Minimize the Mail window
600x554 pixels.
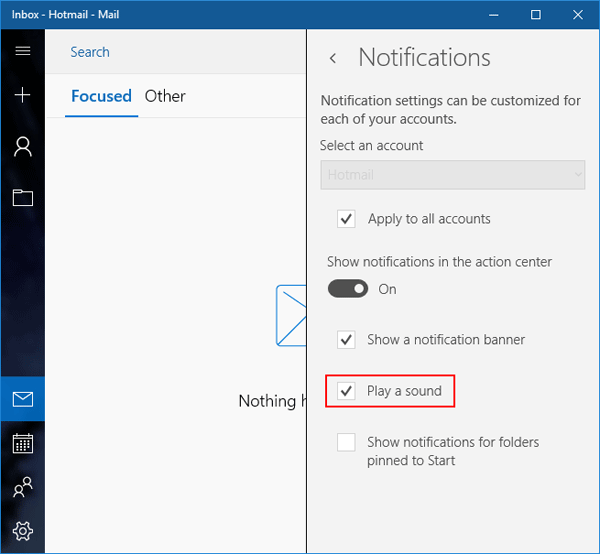point(491,14)
